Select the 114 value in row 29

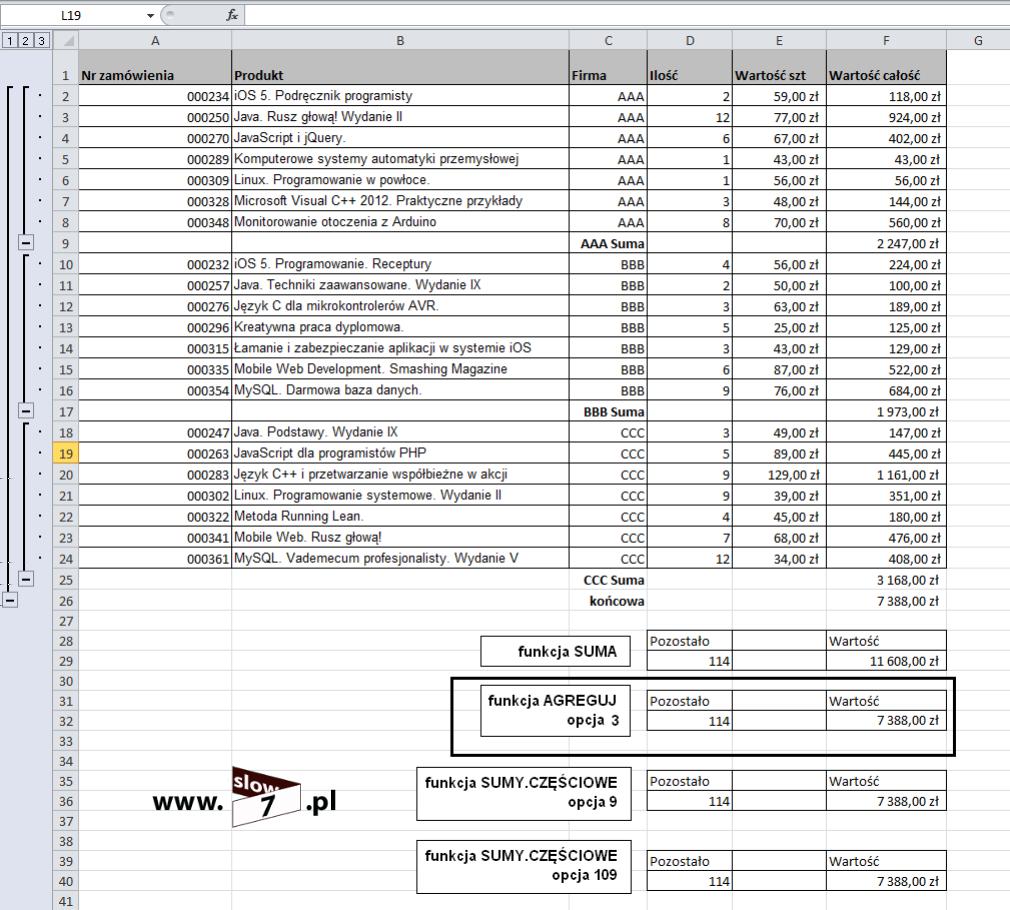point(690,661)
